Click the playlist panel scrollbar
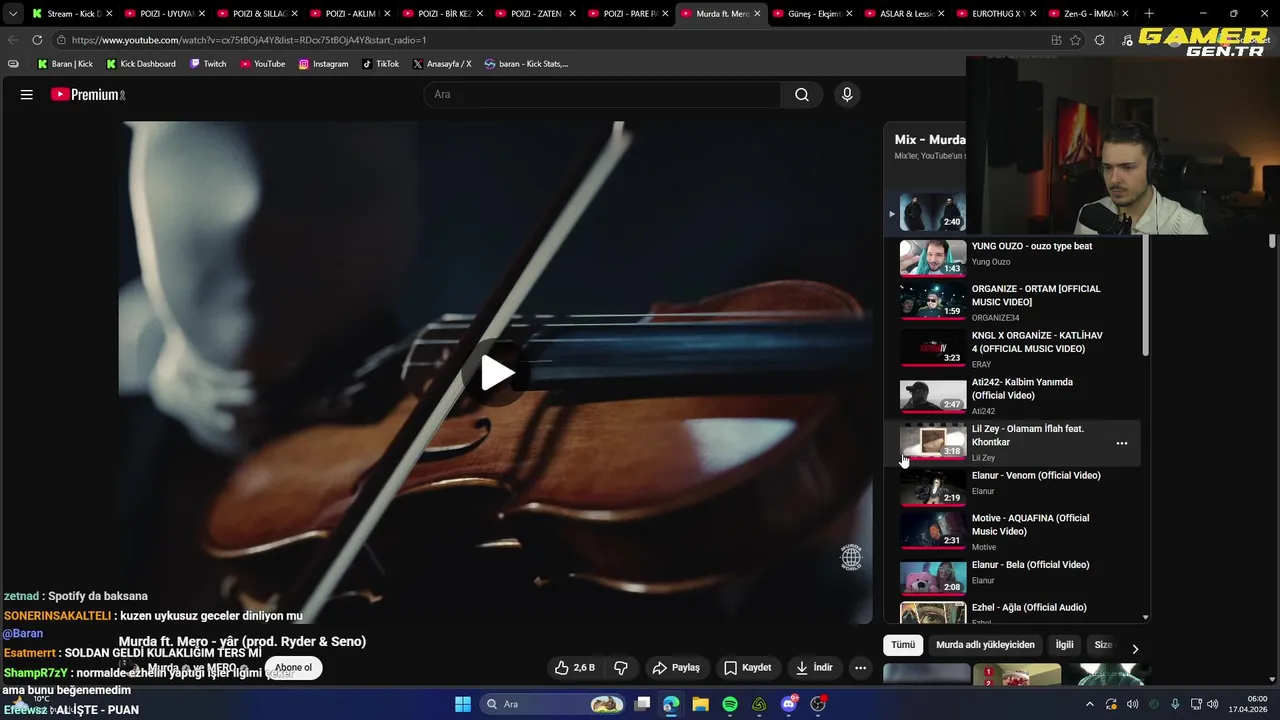 [x=1145, y=295]
